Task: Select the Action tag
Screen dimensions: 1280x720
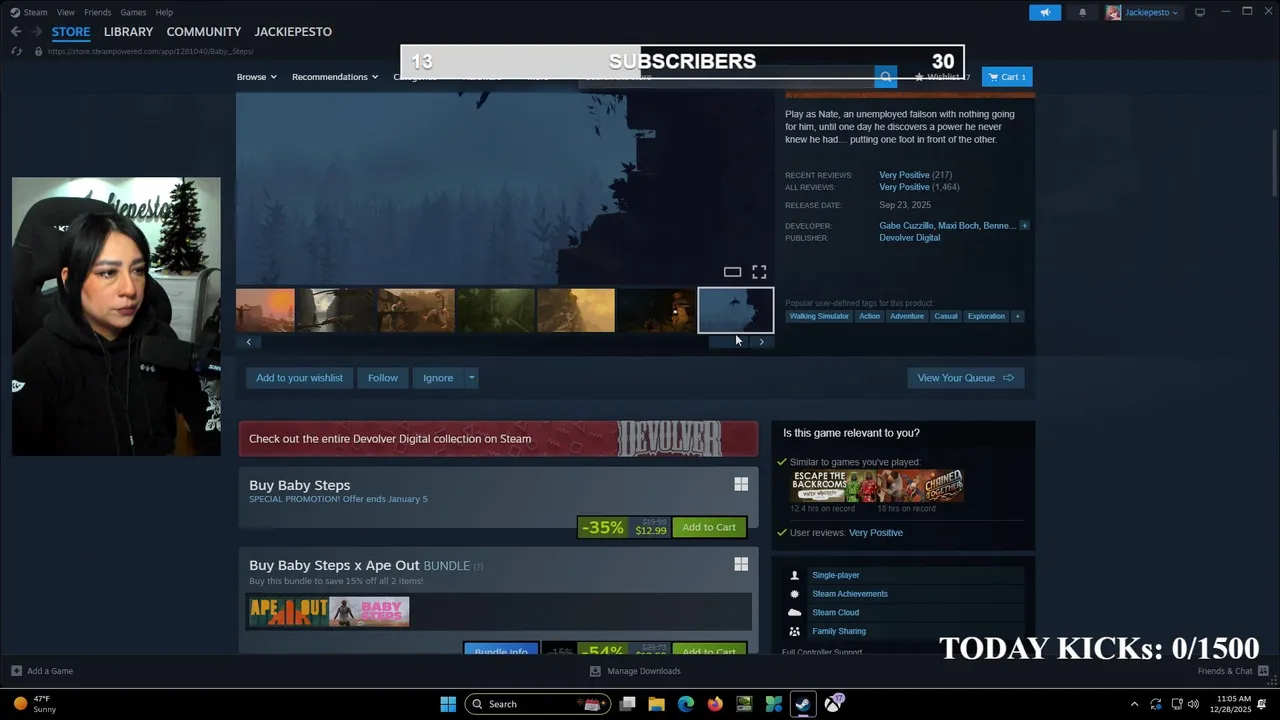Action: point(869,316)
